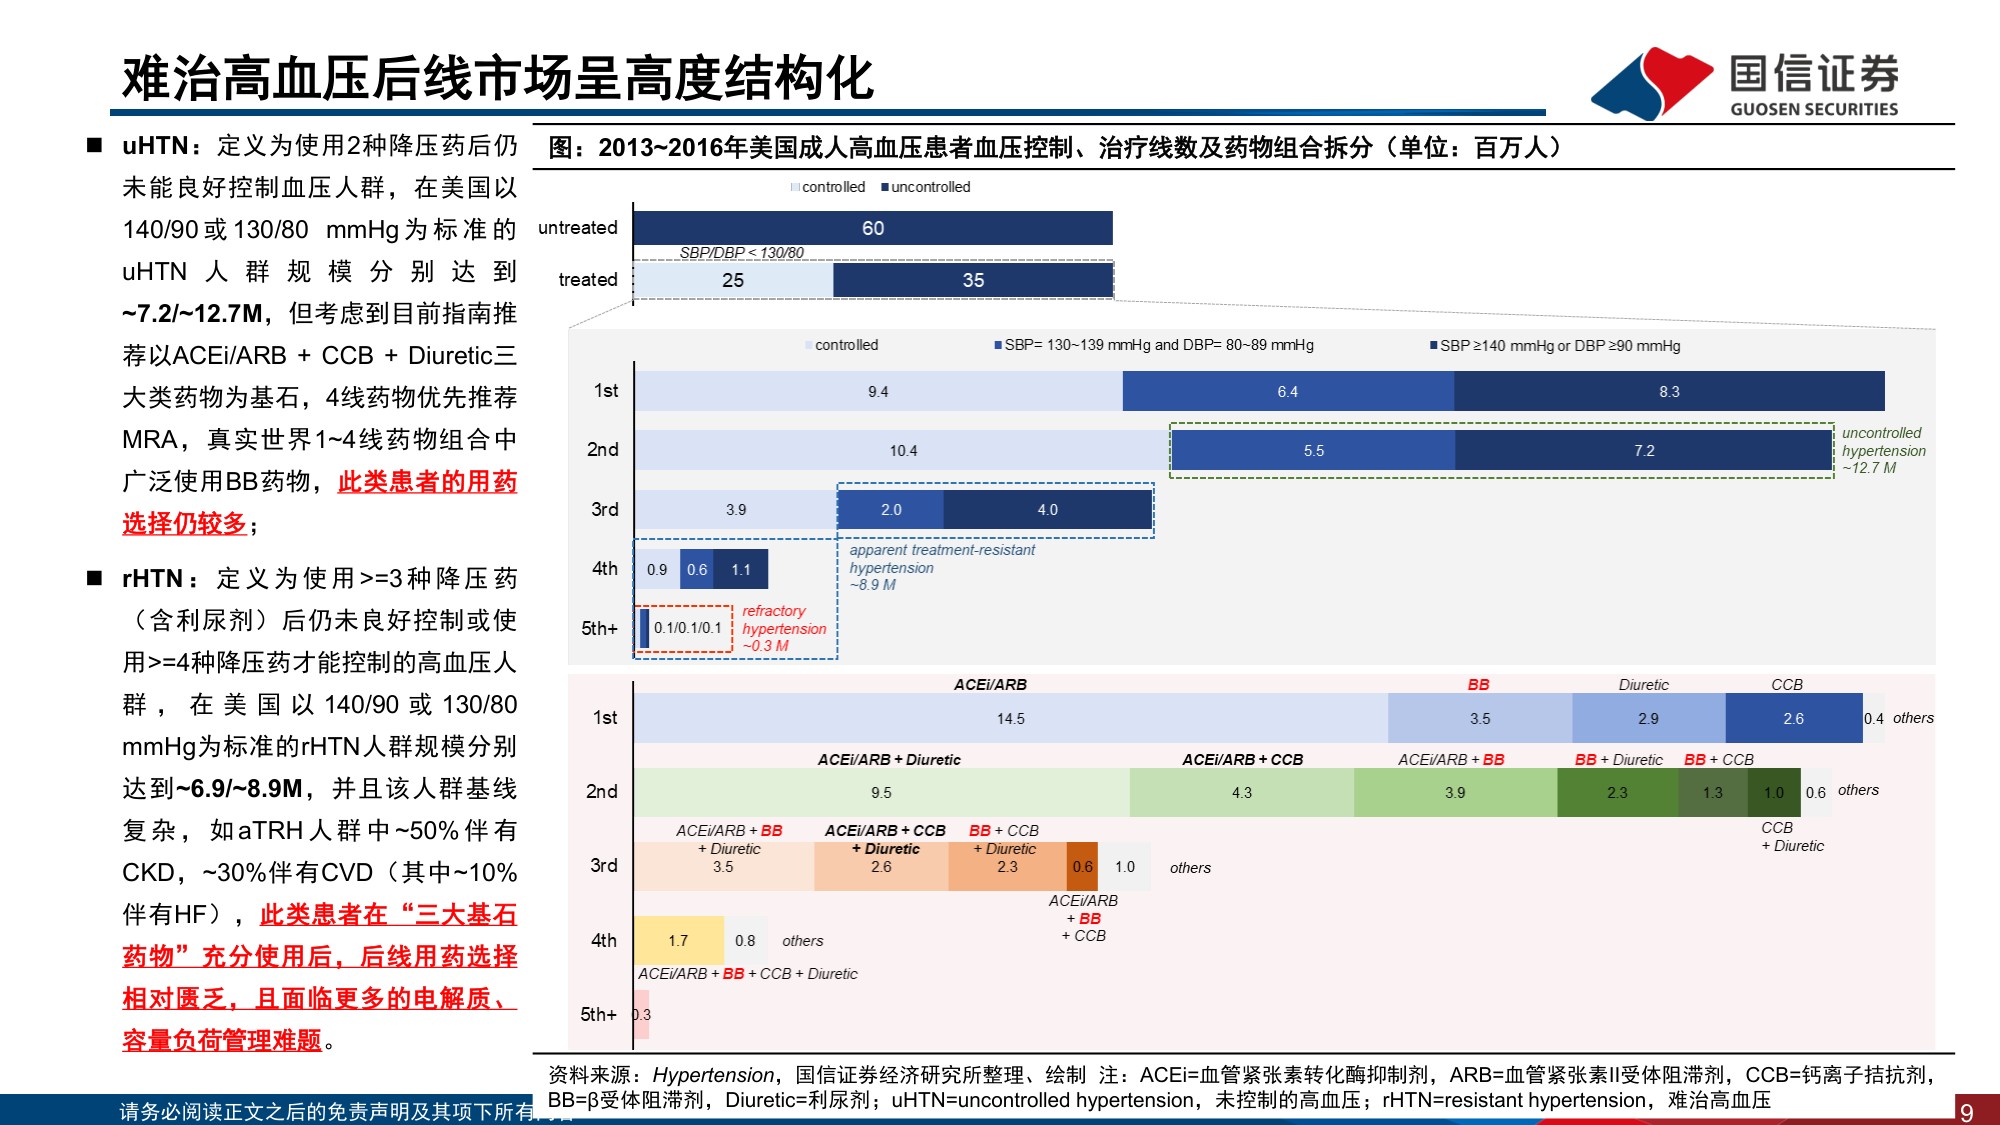Image resolution: width=2000 pixels, height=1125 pixels.
Task: Click the ACEi/ARB + Diuretic 9.5 segment
Action: pyautogui.click(x=881, y=792)
